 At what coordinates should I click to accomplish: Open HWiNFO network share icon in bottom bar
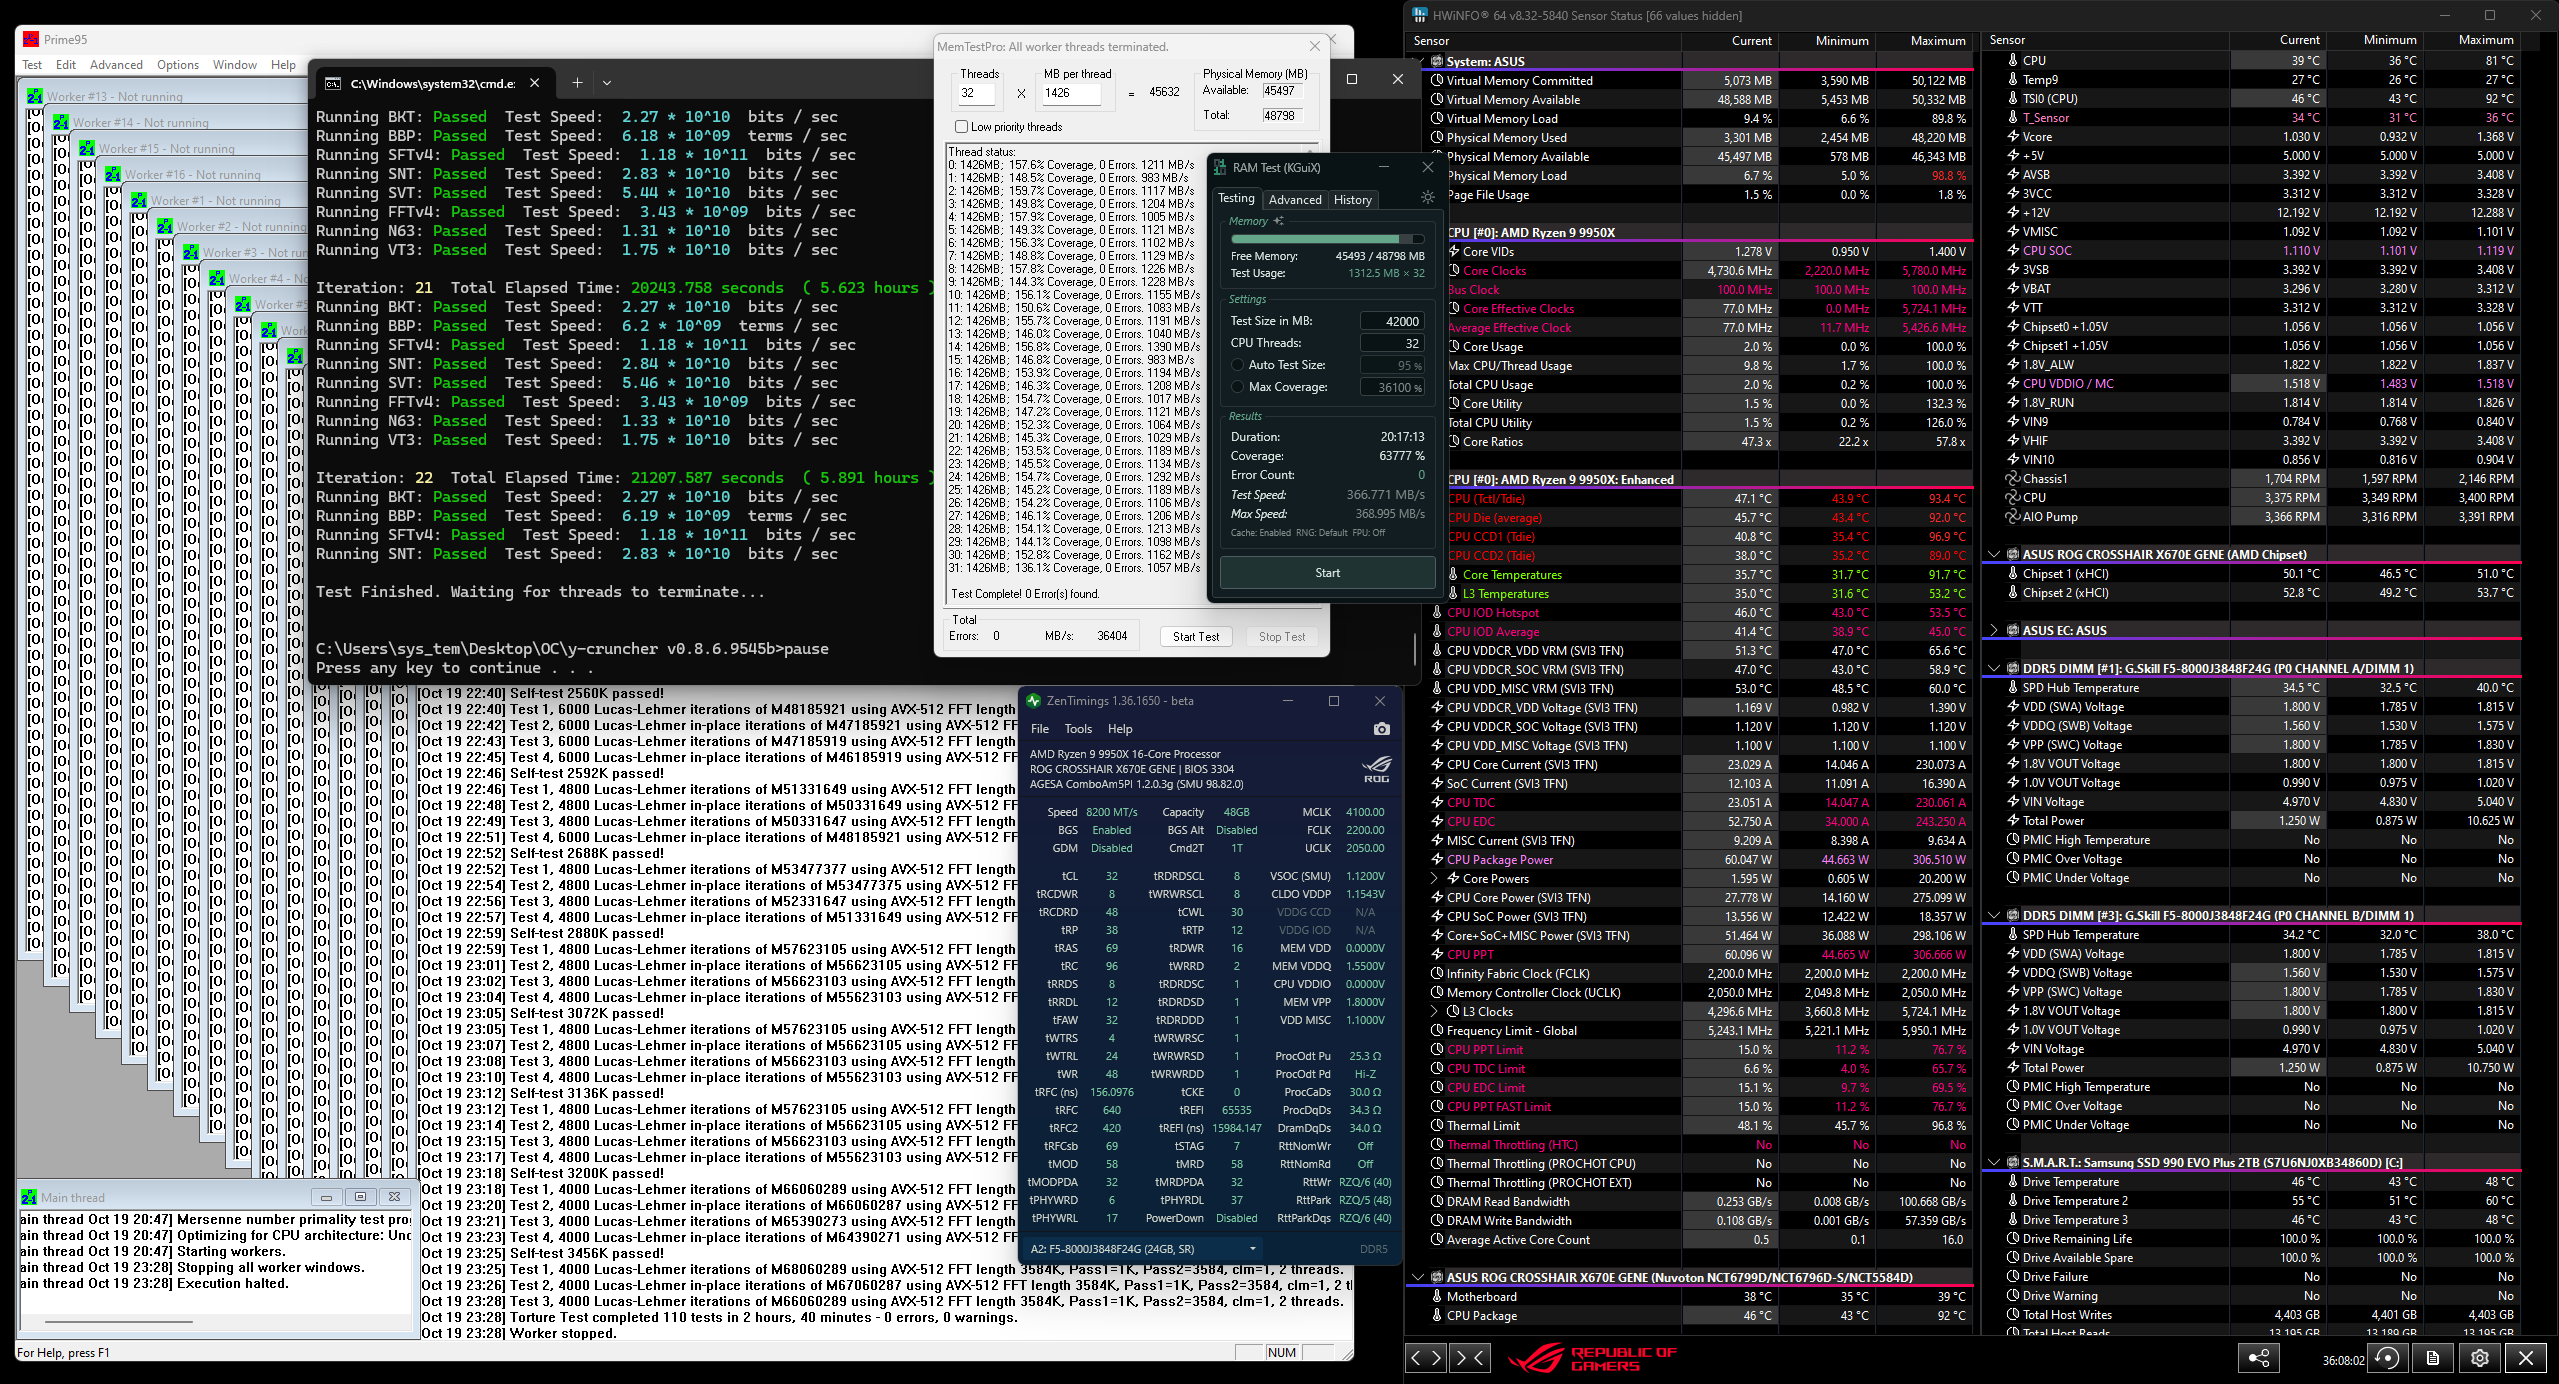(2258, 1357)
